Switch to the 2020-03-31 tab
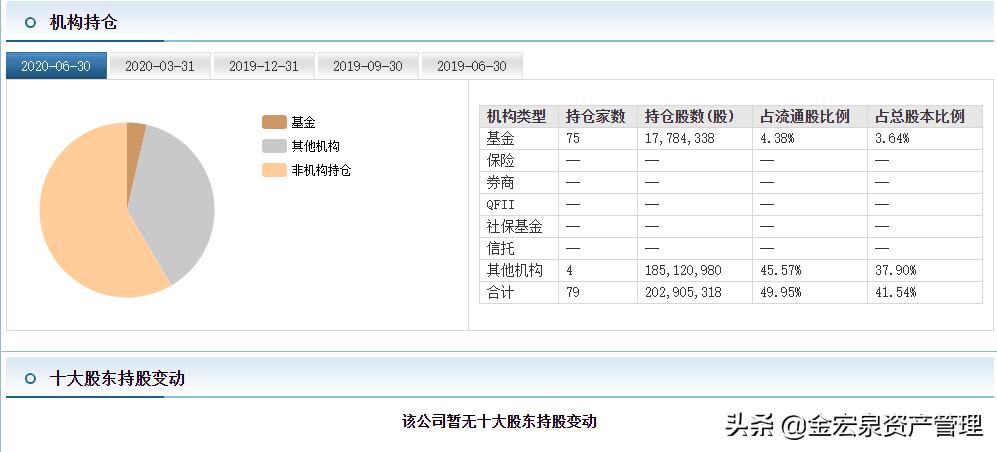 (160, 66)
